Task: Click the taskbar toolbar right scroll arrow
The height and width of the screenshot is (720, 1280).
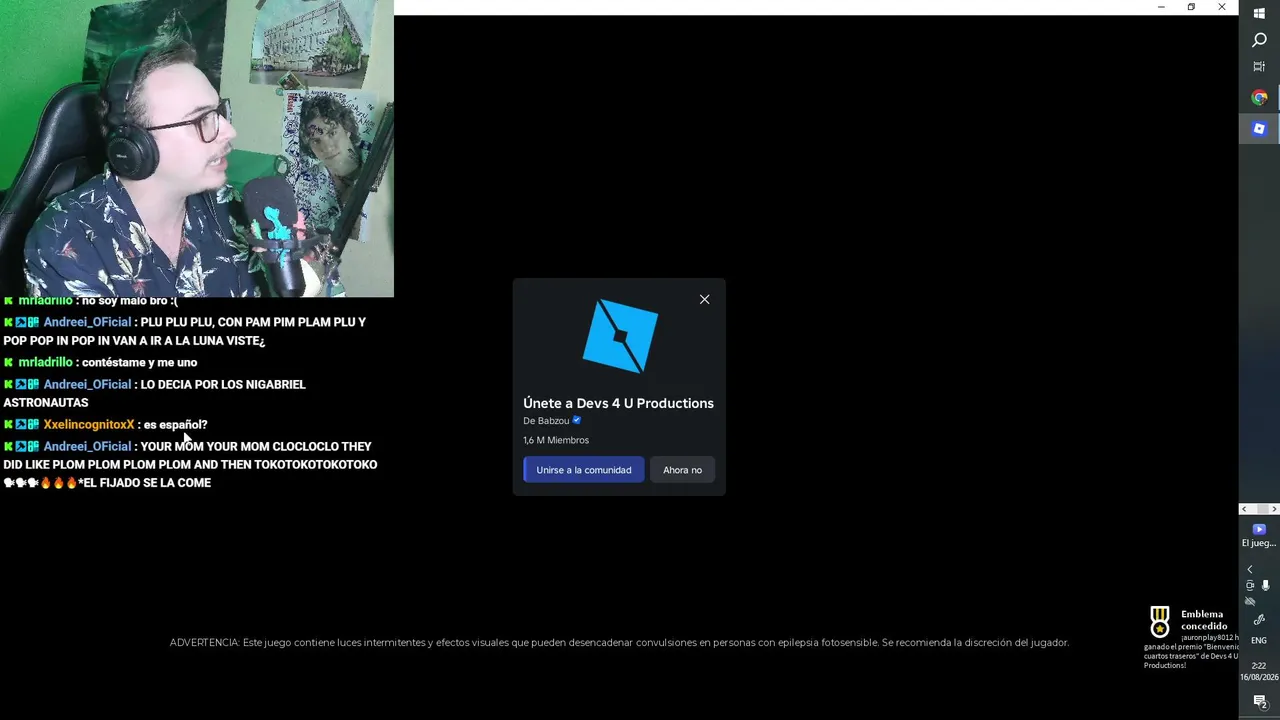Action: tap(1274, 509)
